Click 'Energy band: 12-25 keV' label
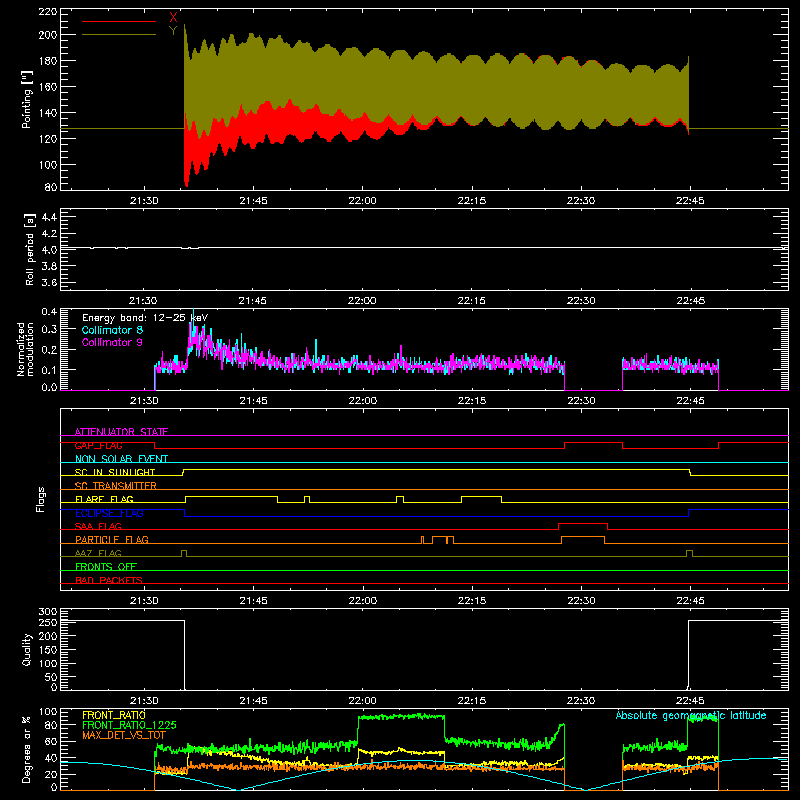This screenshot has height=800, width=800. (145, 318)
